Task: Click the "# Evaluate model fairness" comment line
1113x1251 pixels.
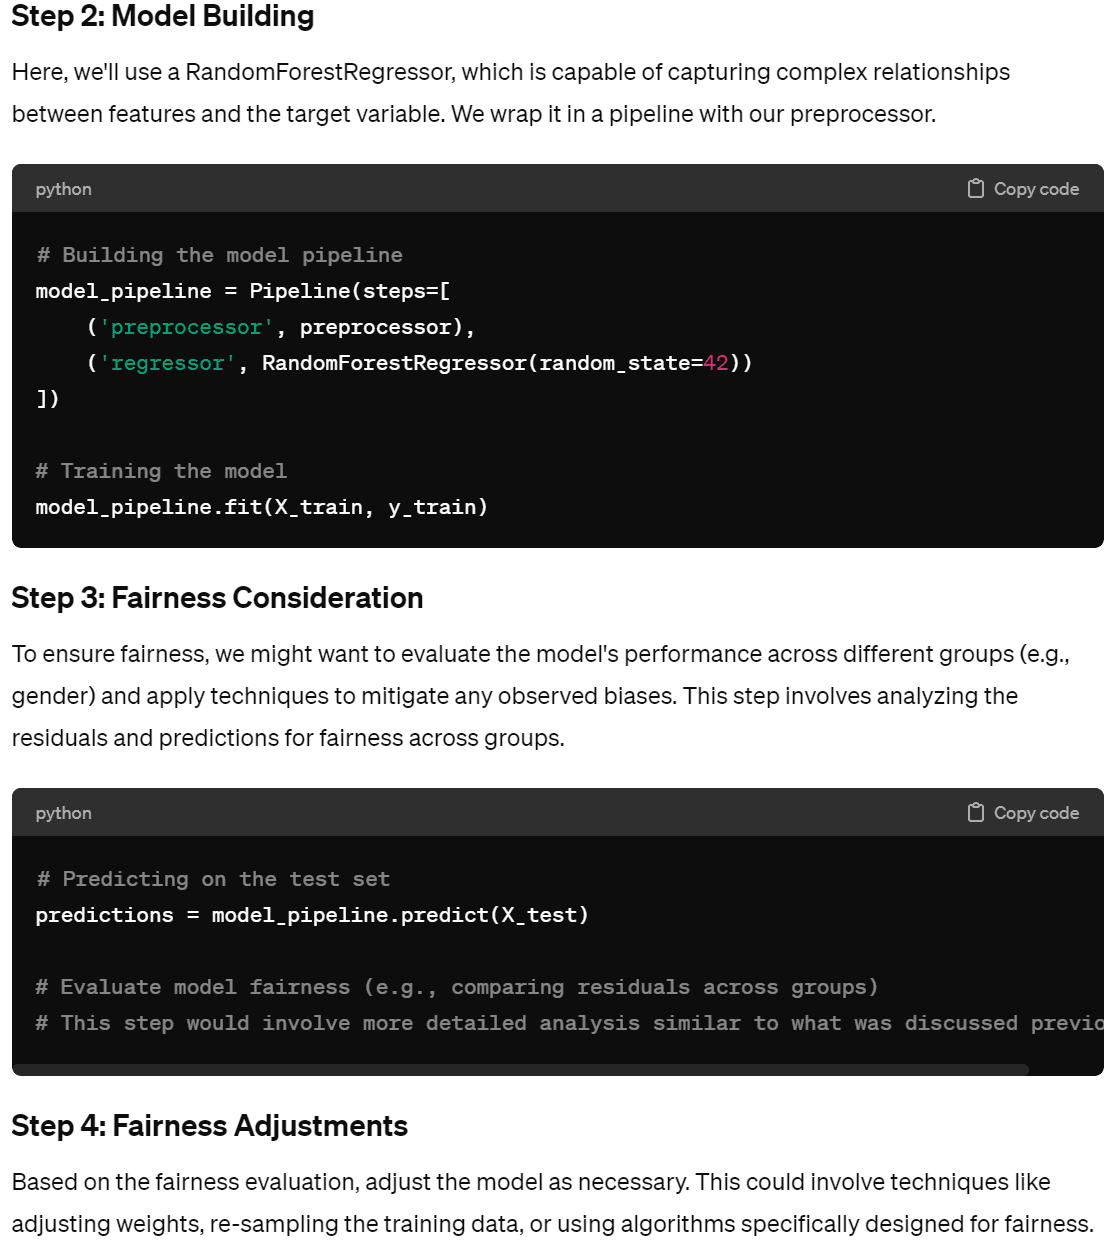Action: pos(456,987)
